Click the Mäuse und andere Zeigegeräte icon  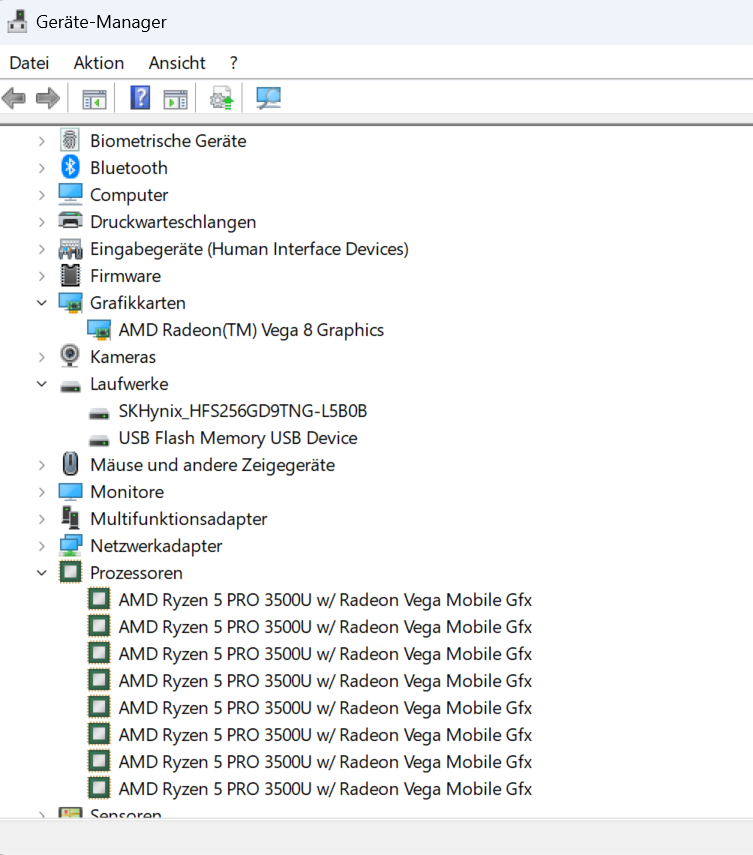(70, 465)
